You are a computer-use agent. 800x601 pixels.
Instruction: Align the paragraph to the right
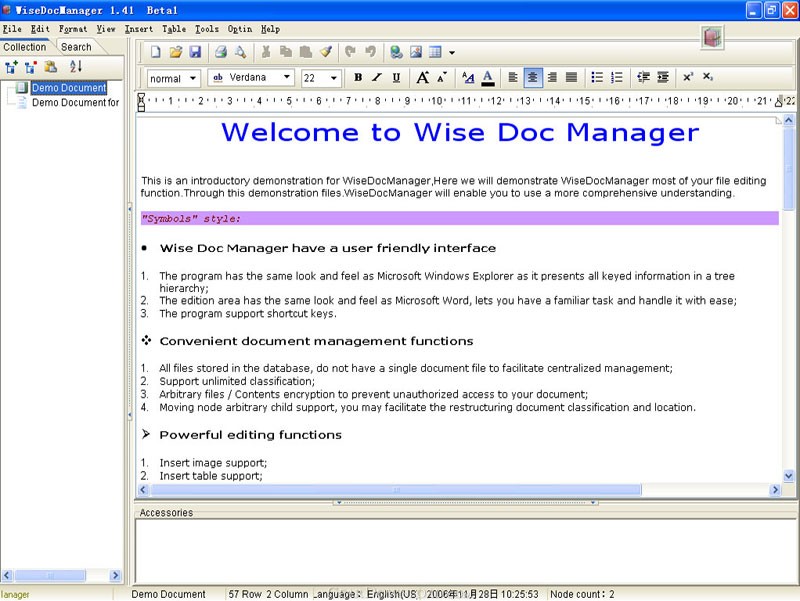pyautogui.click(x=552, y=77)
